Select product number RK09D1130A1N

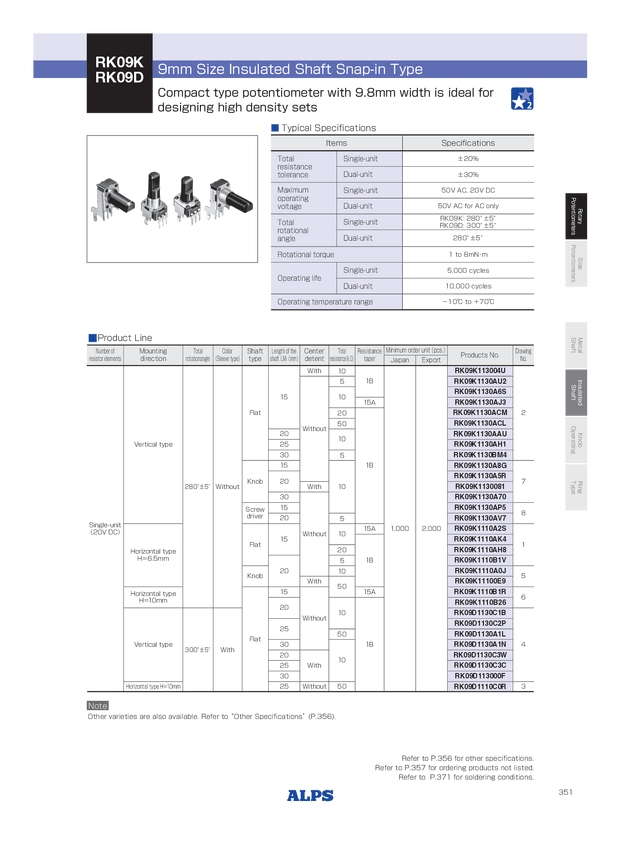pyautogui.click(x=480, y=644)
